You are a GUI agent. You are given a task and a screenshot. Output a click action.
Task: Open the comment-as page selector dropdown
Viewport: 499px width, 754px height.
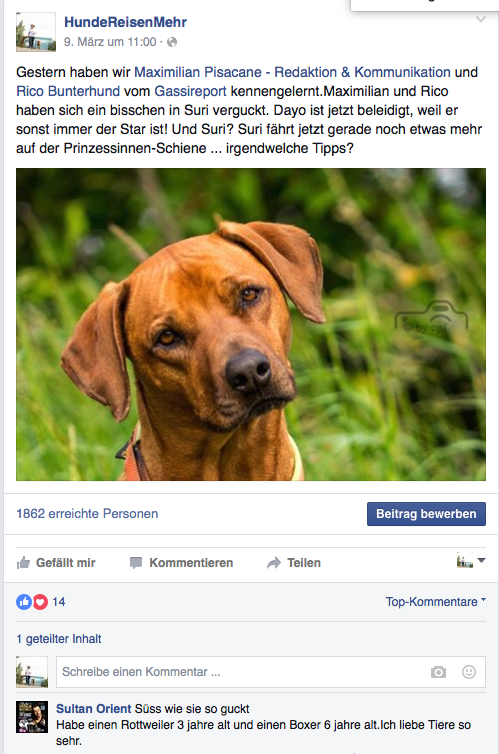point(471,561)
